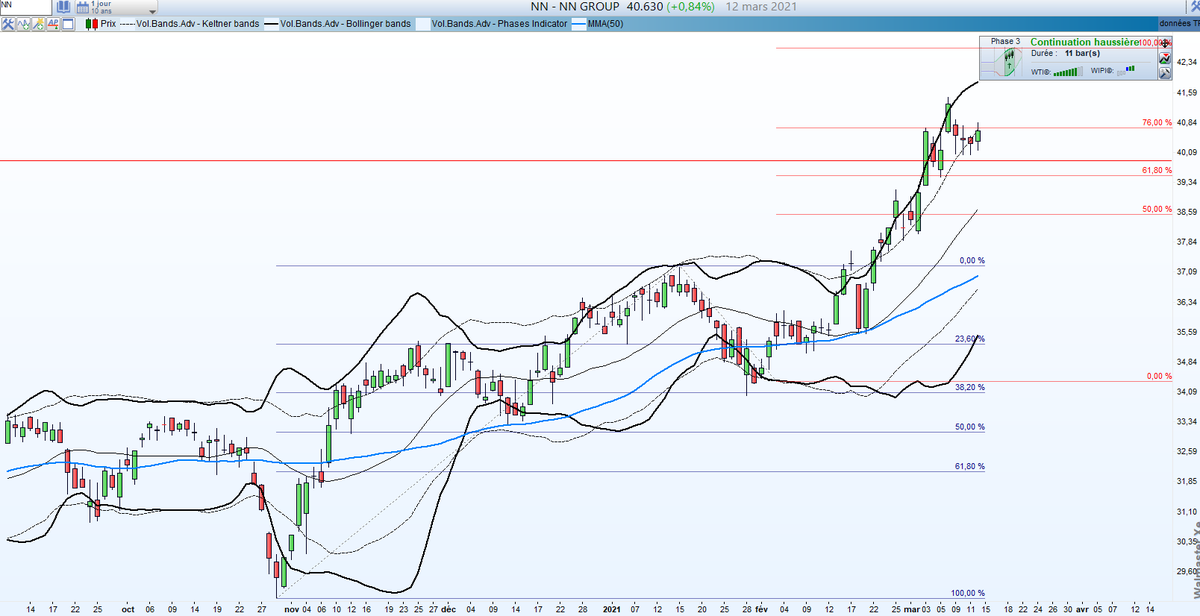Click the 'déc' label on time axis
Screen dimensions: 1200x616
(x=448, y=607)
